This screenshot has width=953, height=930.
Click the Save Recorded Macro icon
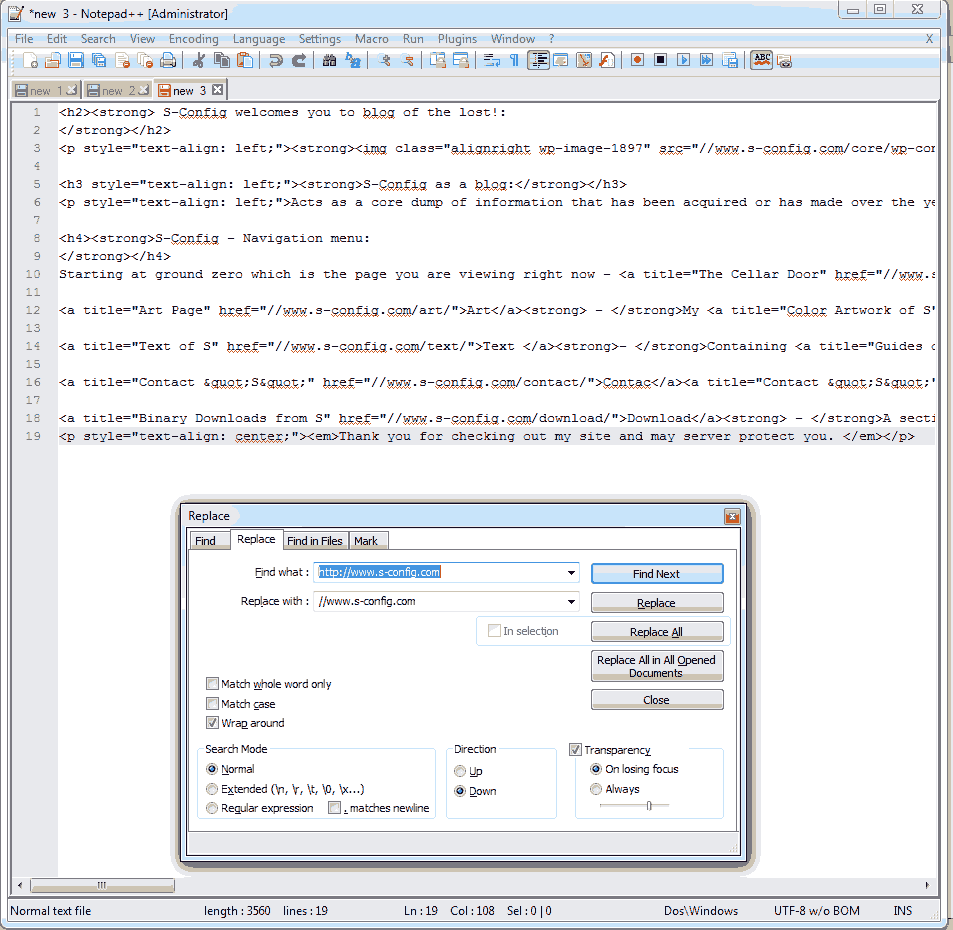click(729, 60)
